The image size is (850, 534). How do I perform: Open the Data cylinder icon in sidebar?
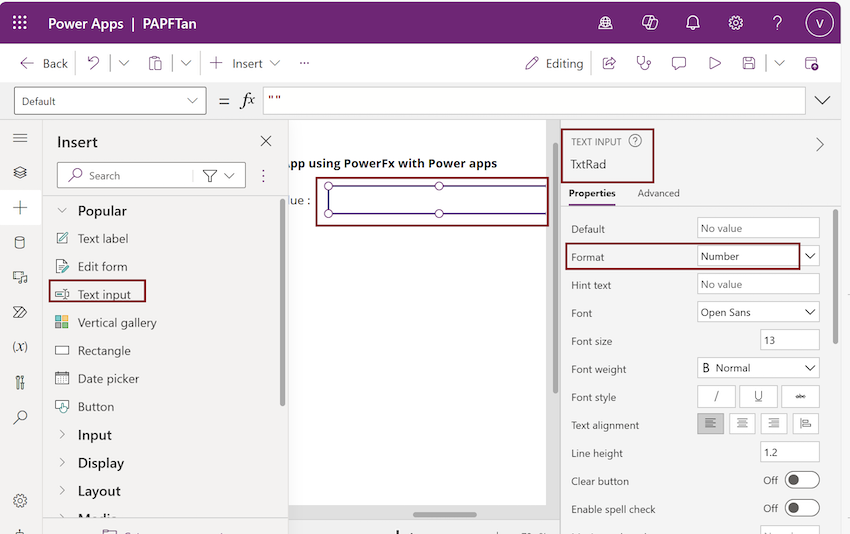tap(20, 242)
